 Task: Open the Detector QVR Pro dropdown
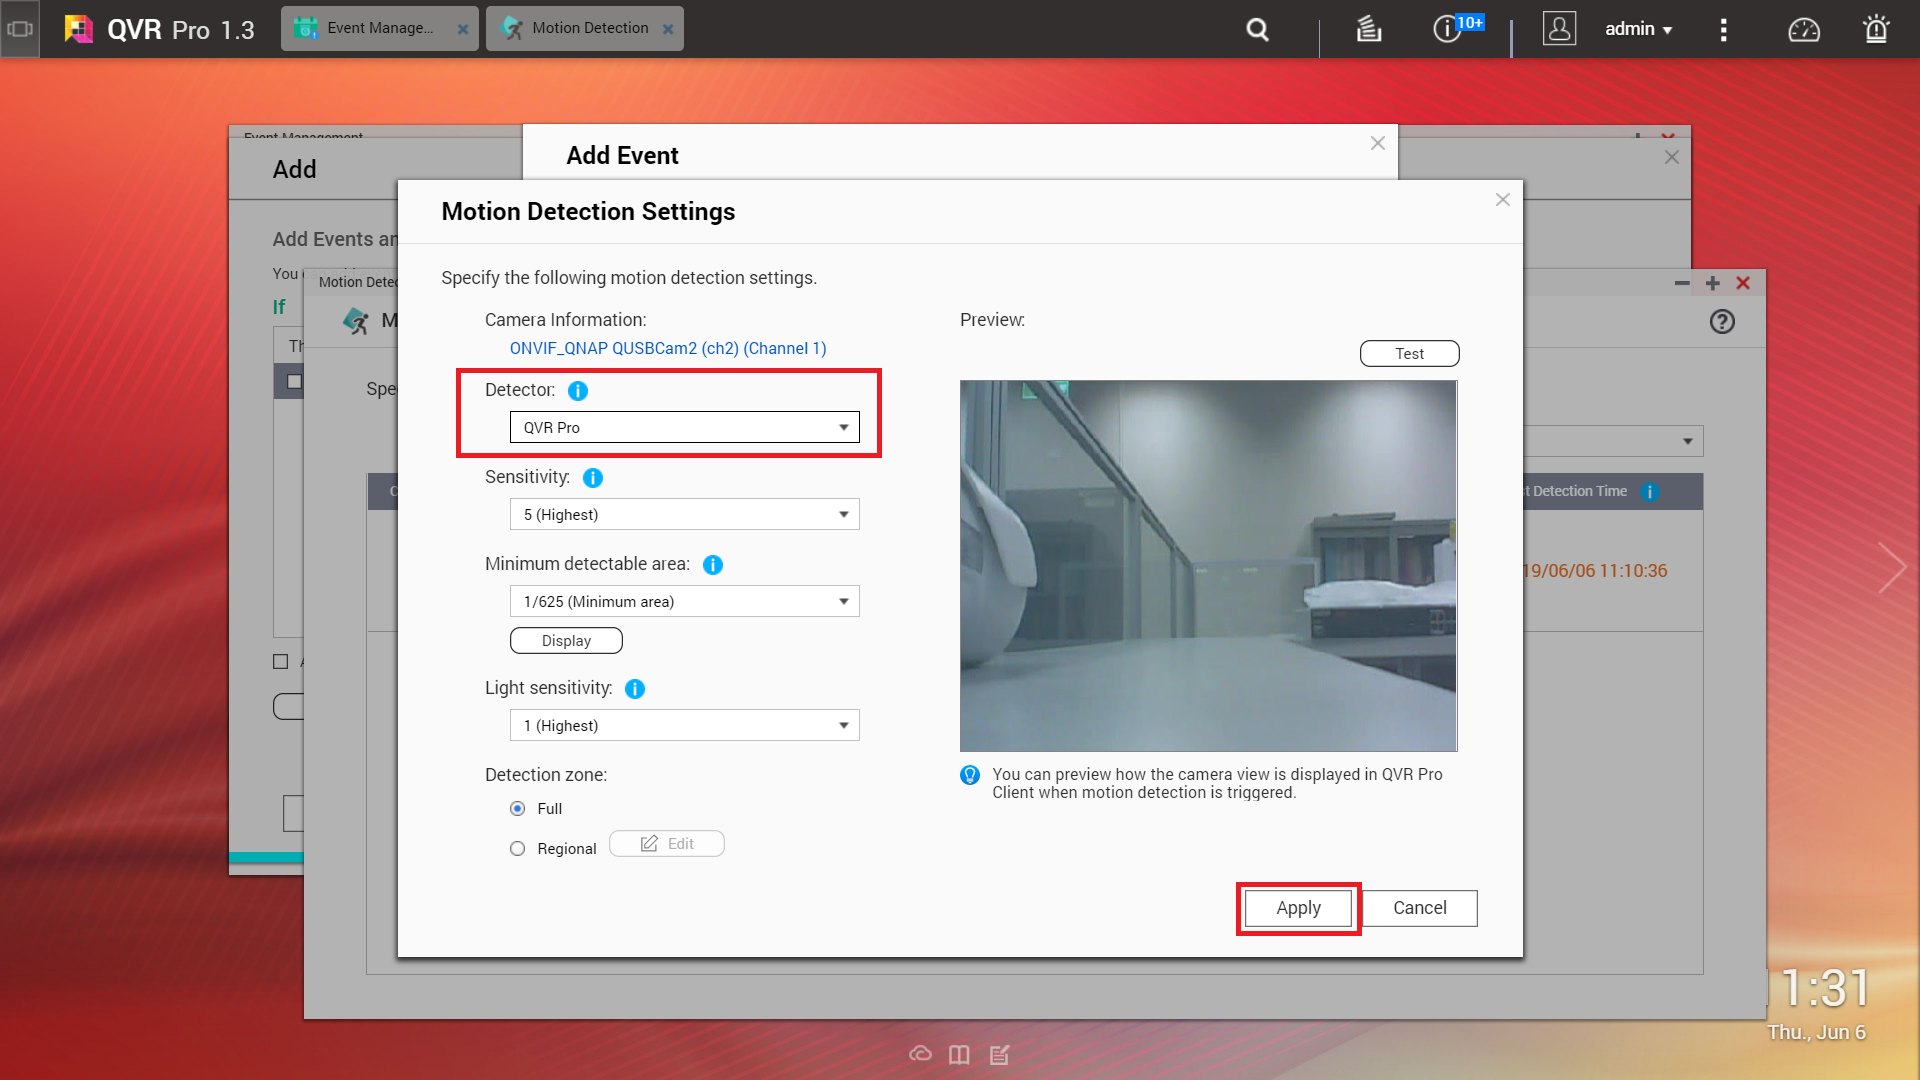[685, 427]
